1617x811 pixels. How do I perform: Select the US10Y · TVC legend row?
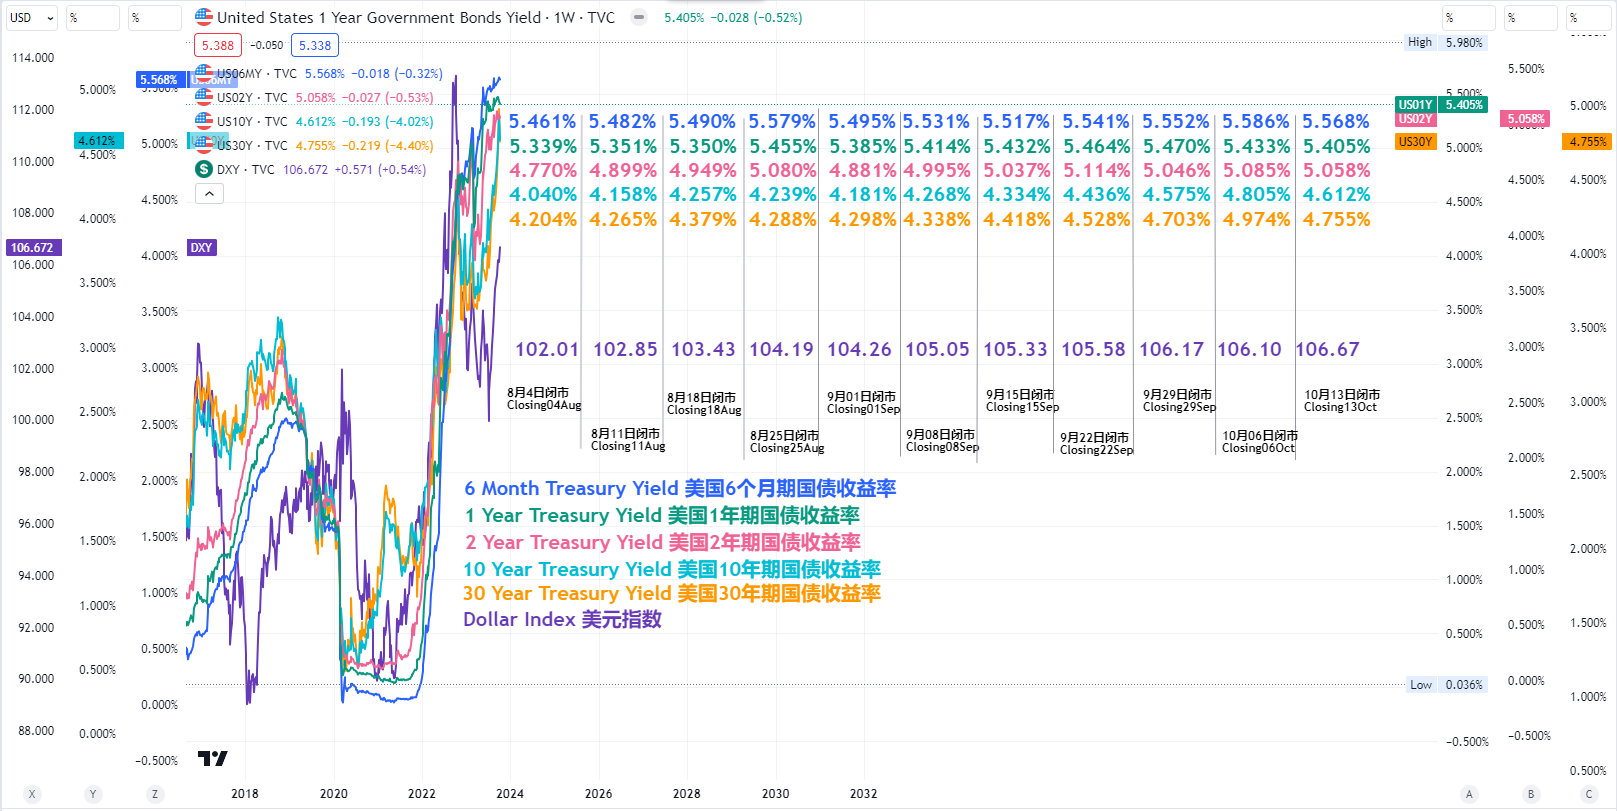click(314, 122)
